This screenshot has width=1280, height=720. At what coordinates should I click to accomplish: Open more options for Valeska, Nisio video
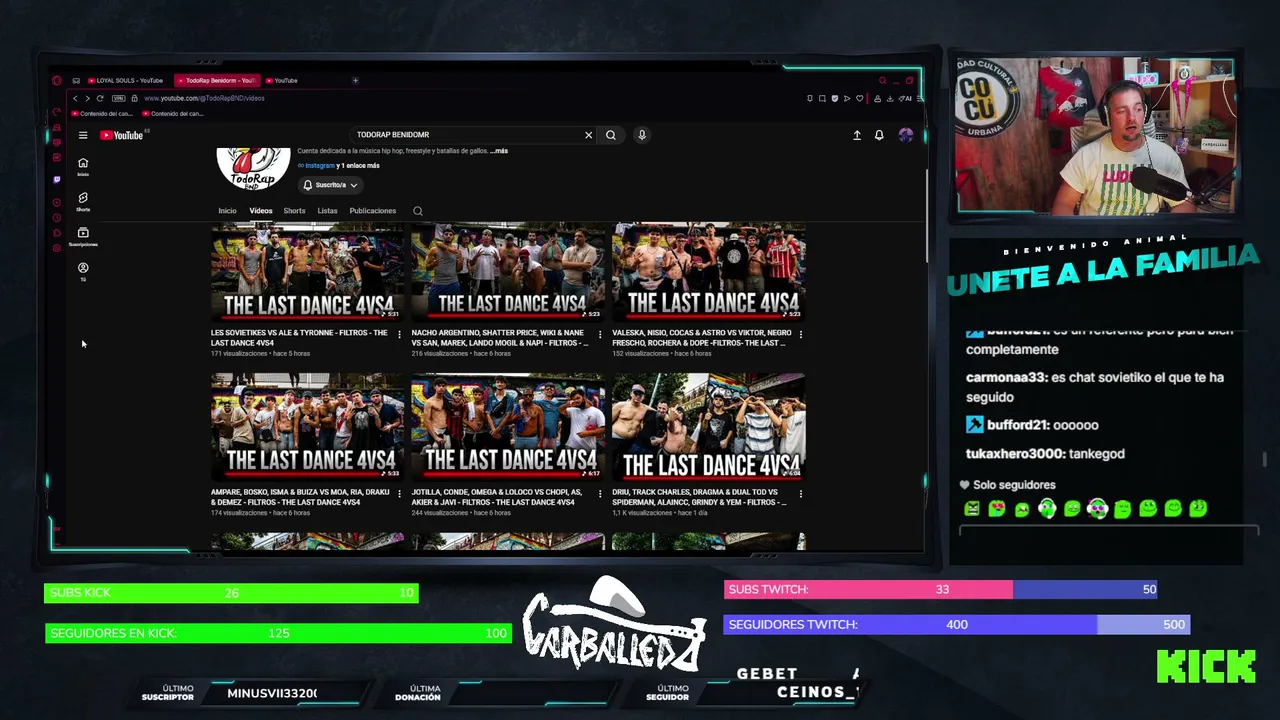pyautogui.click(x=801, y=334)
